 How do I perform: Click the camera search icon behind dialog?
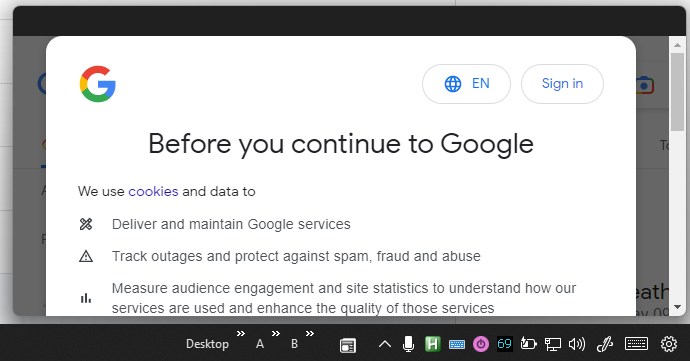click(646, 85)
